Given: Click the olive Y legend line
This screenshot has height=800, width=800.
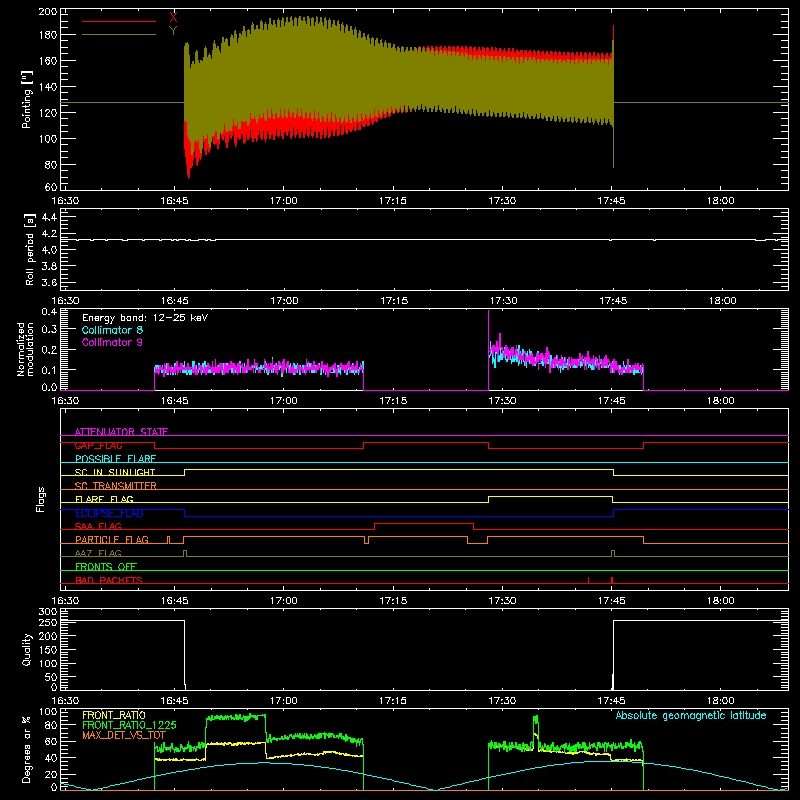Looking at the screenshot, I should 119,34.
